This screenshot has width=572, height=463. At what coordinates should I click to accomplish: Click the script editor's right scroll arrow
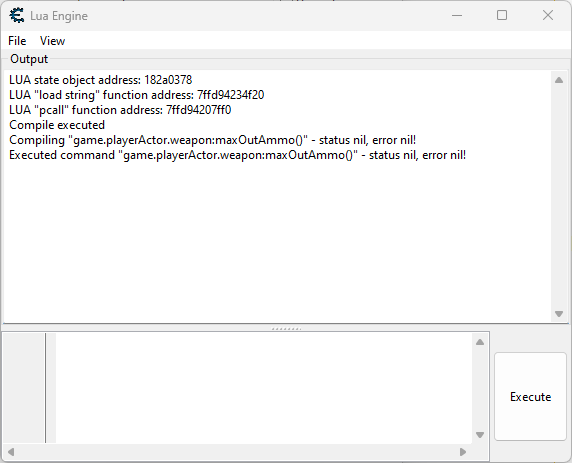pyautogui.click(x=463, y=452)
